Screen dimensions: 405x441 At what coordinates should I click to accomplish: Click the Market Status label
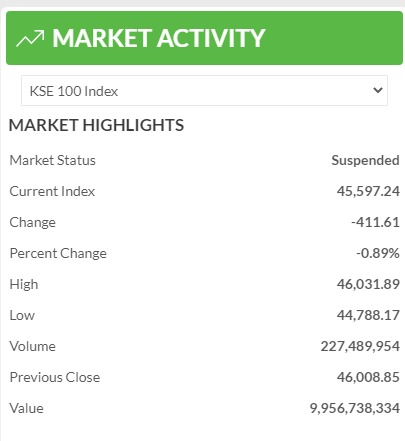[x=53, y=160]
